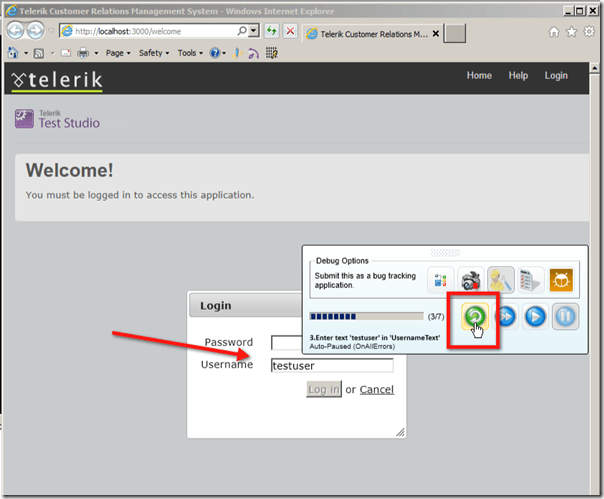Screen dimensions: 604x499
Task: Maximize the Internet Explorer window
Action: coord(579,11)
